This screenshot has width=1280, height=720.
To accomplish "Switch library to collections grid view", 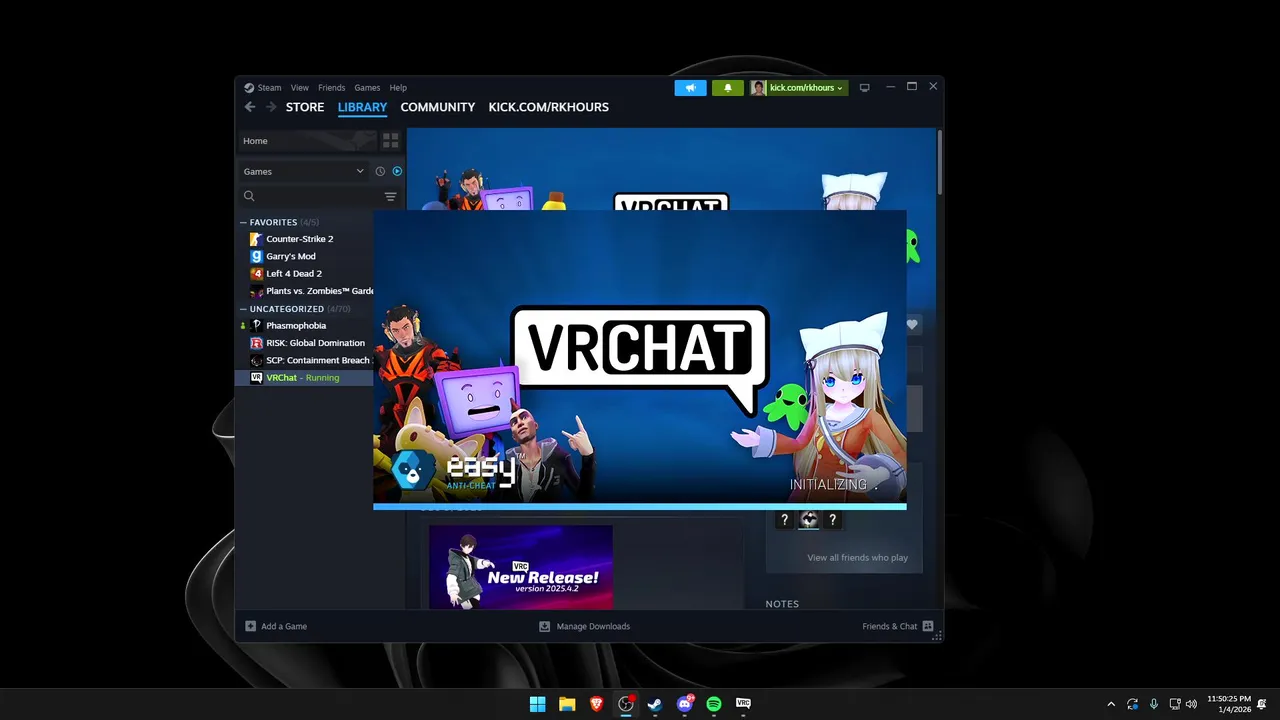I will click(x=390, y=141).
